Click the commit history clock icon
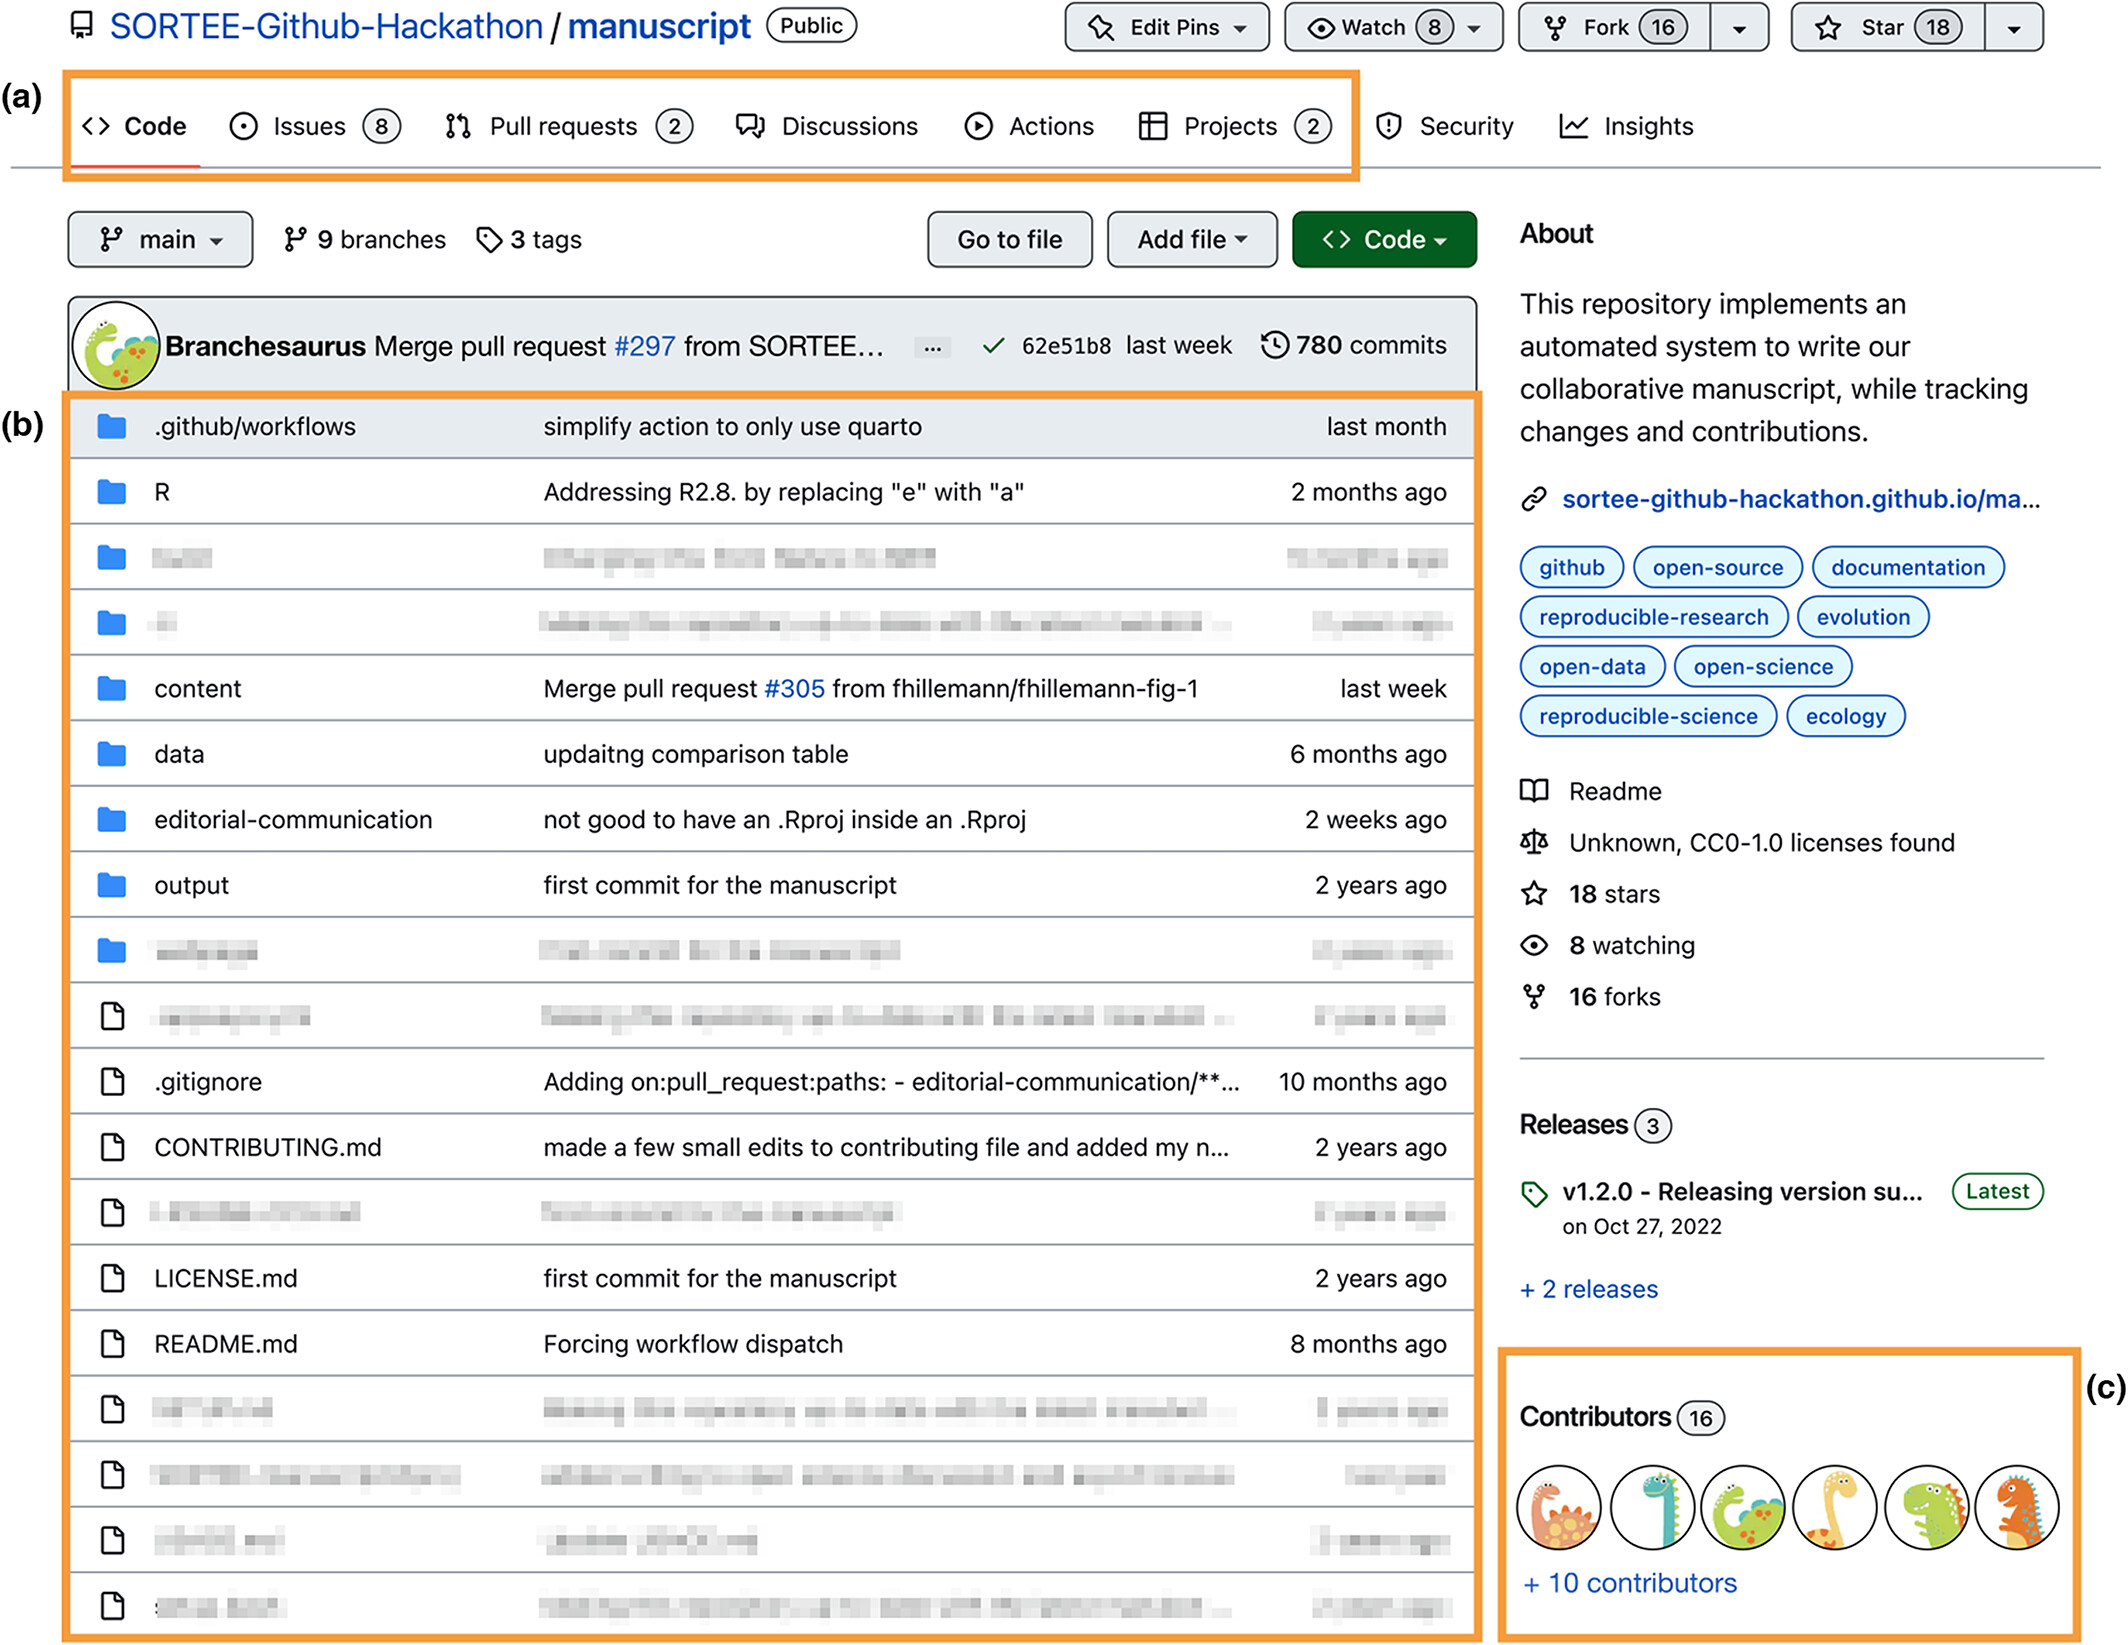The height and width of the screenshot is (1645, 2128). (1274, 345)
